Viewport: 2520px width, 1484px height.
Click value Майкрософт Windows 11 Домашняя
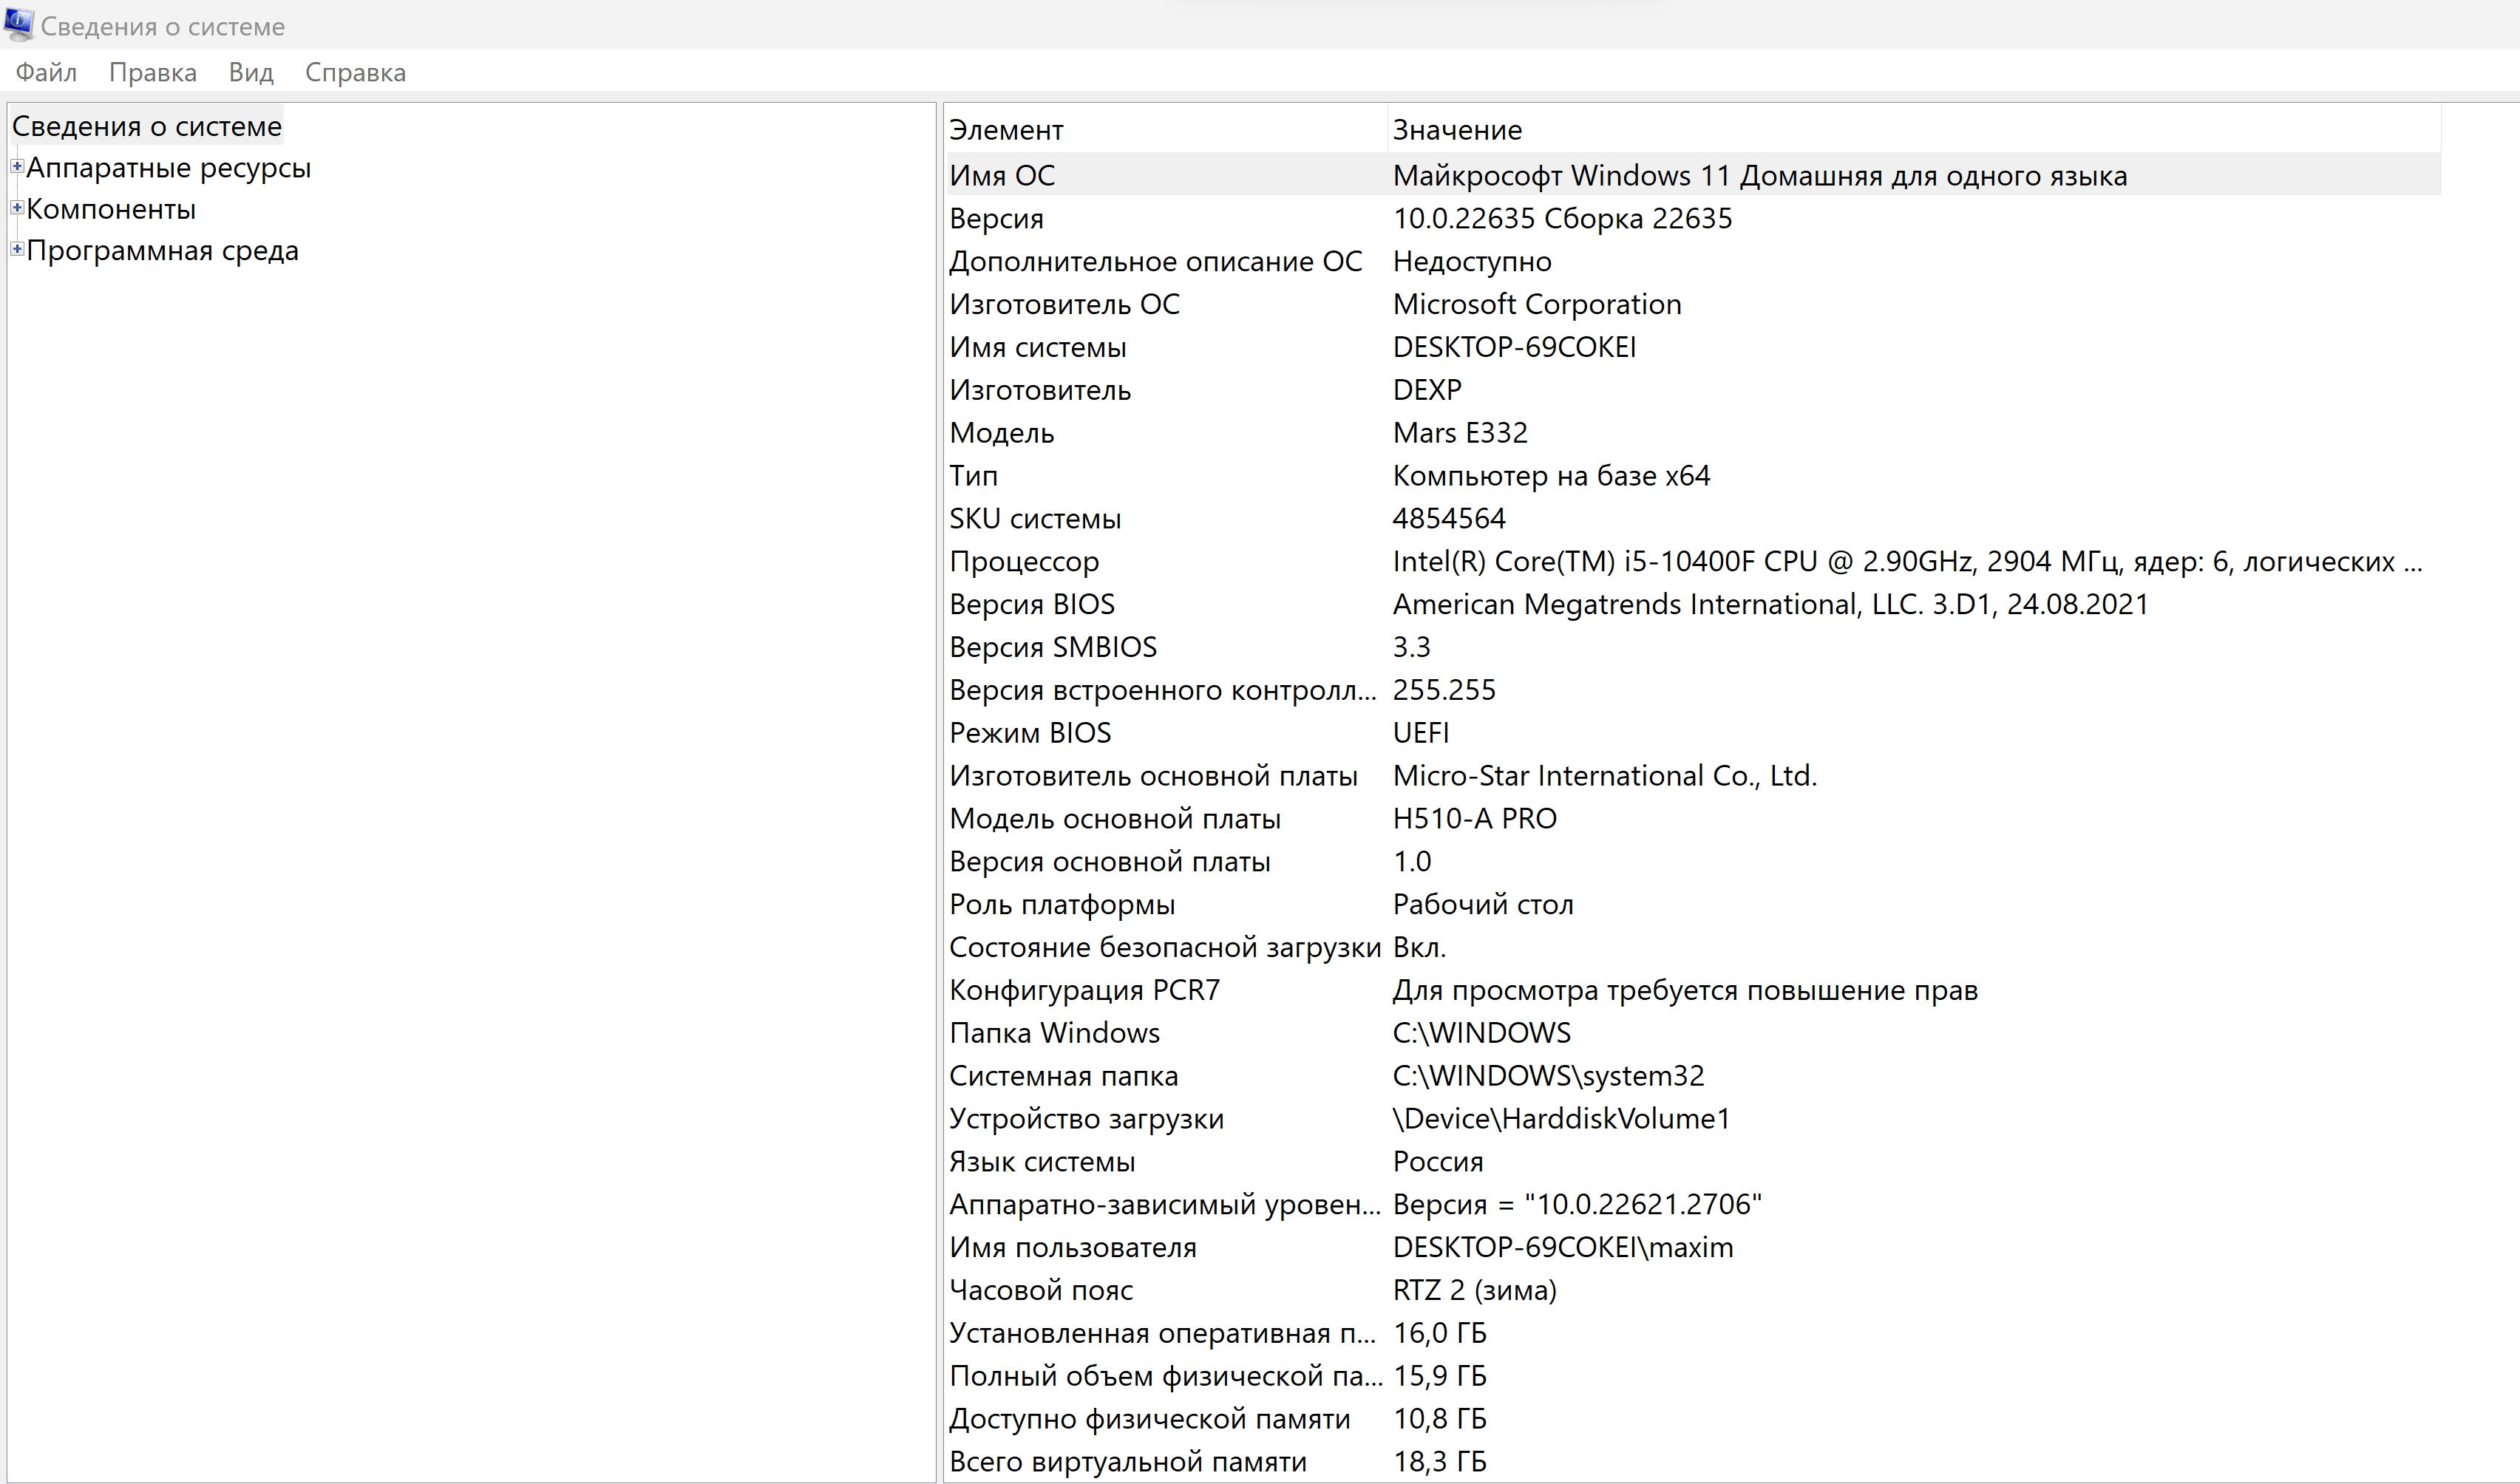(x=1760, y=176)
